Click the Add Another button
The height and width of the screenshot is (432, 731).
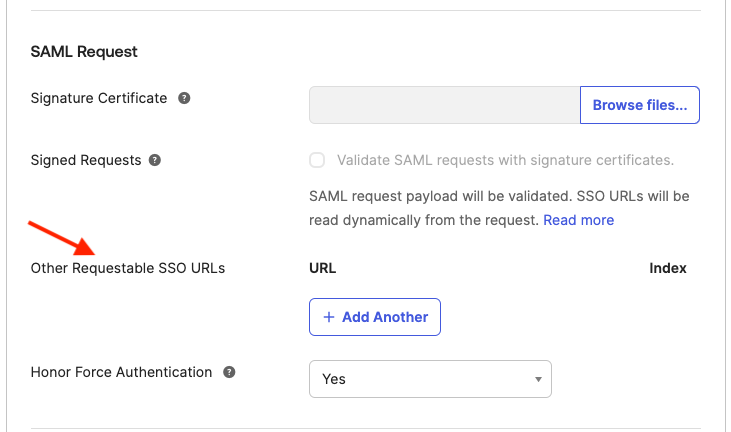375,317
